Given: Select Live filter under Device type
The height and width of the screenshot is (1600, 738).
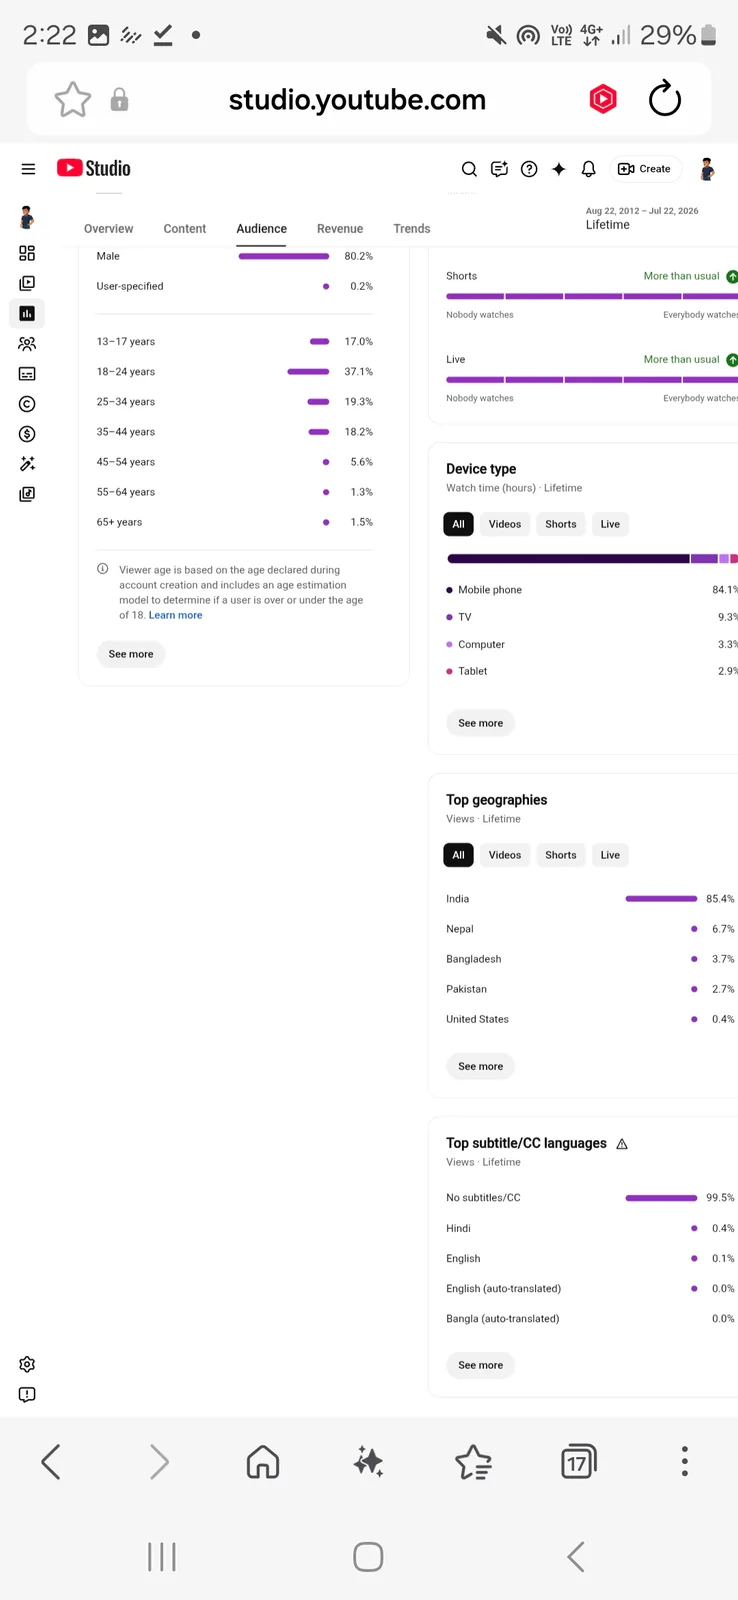Looking at the screenshot, I should tap(610, 524).
